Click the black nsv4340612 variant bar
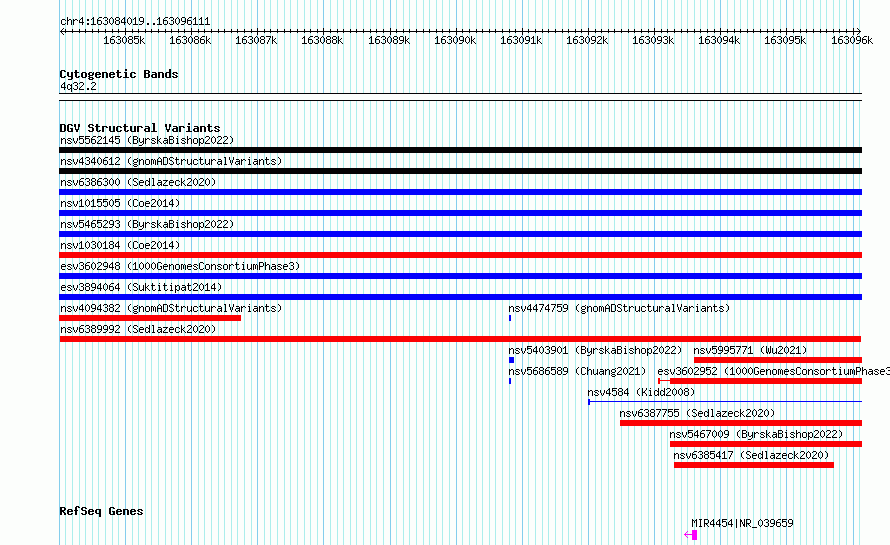 point(460,171)
